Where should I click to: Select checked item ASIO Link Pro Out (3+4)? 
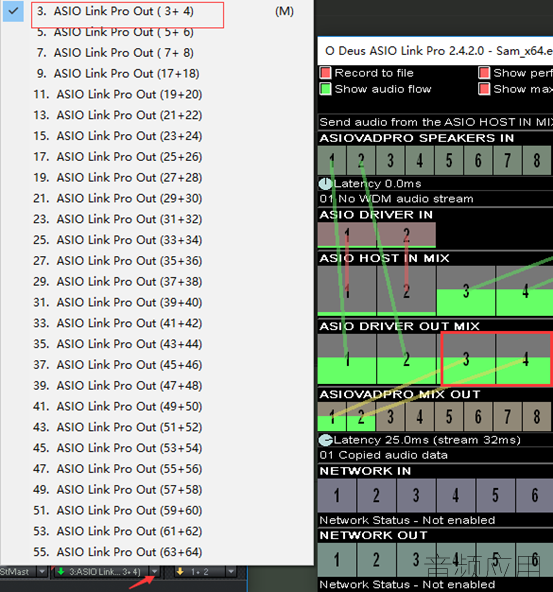(x=157, y=11)
